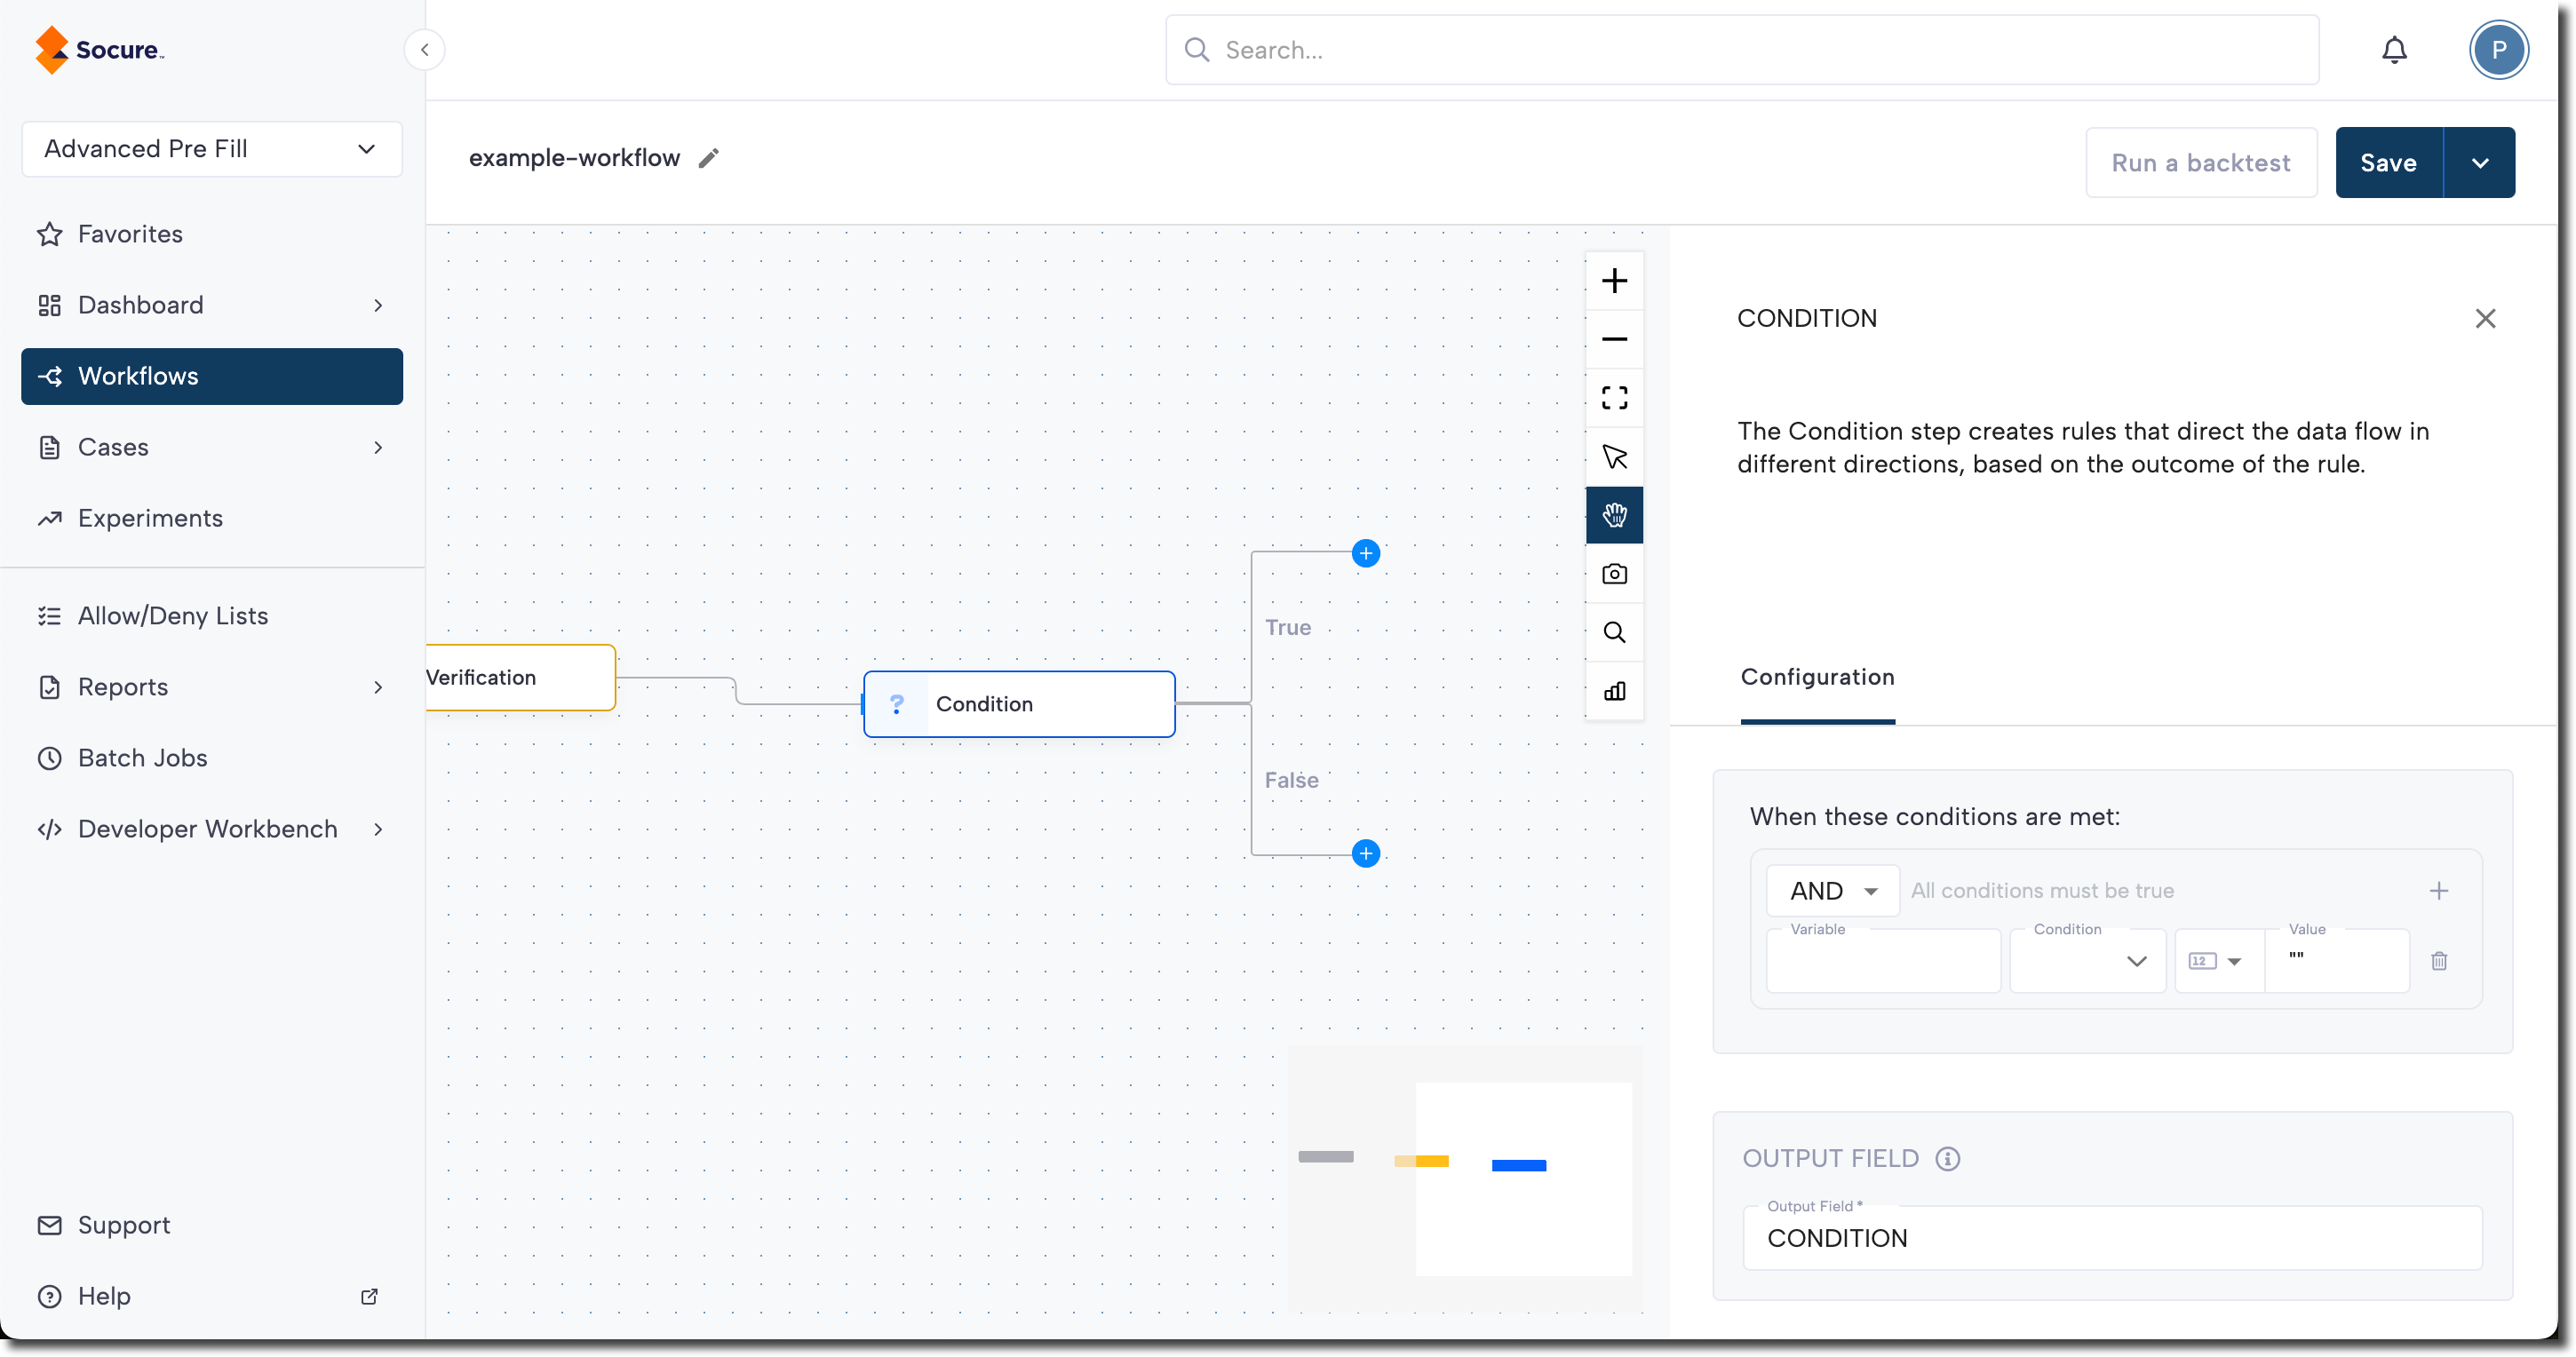Open the Advanced Pre Fill dropdown
This screenshot has height=1357, width=2576.
click(212, 149)
